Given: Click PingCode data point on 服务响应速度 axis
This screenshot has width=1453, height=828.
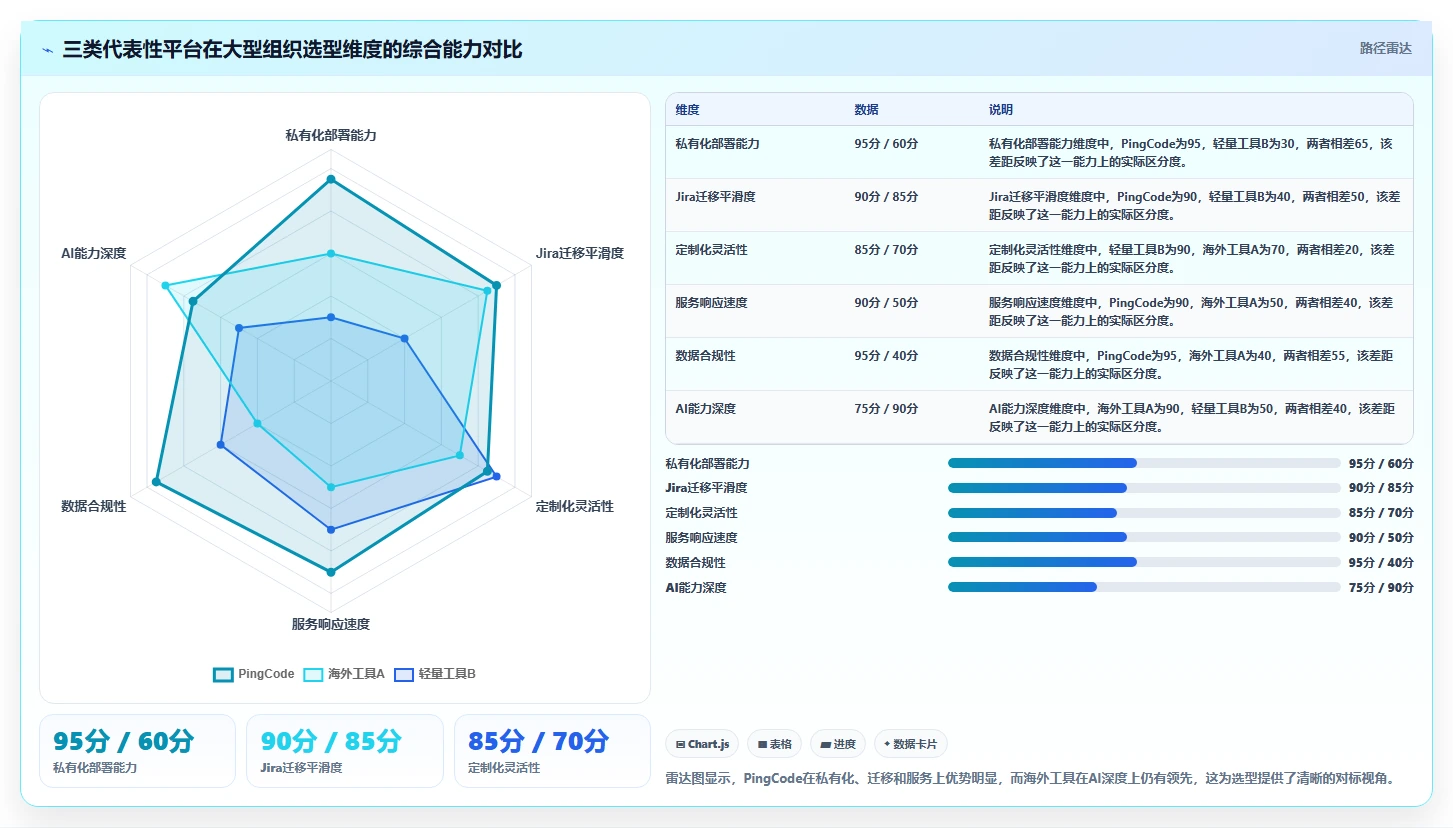Looking at the screenshot, I should click(x=331, y=572).
